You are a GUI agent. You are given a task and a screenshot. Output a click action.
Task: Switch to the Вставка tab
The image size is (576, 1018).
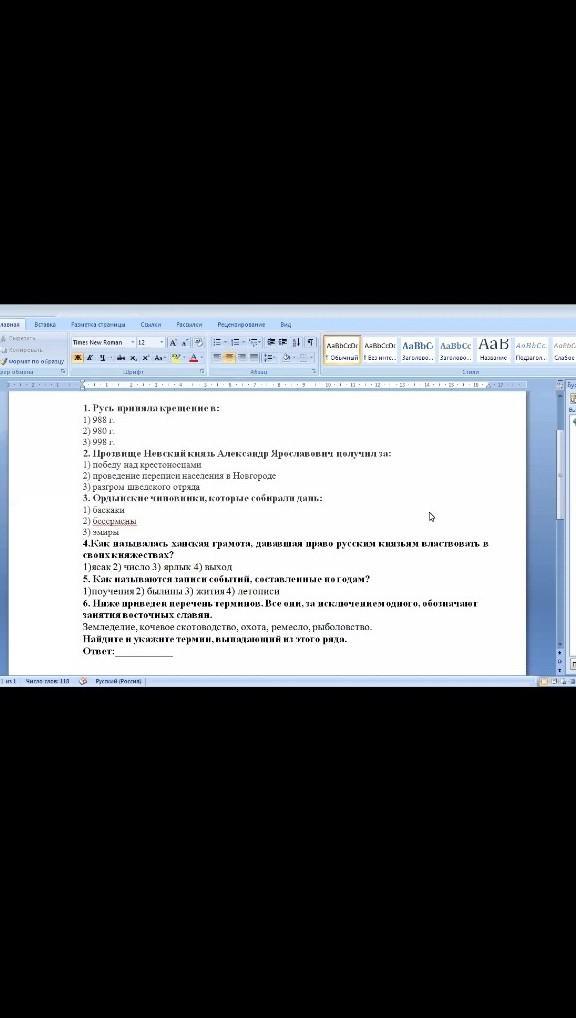[45, 324]
